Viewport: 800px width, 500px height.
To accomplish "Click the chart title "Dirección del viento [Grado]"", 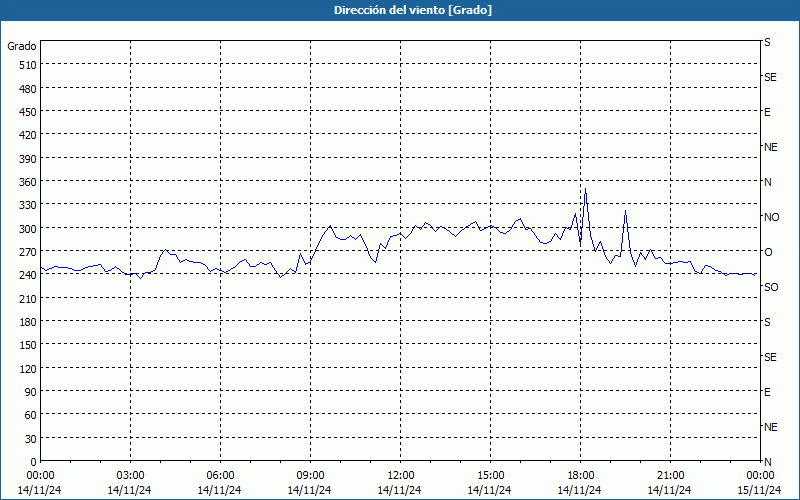I will tap(413, 10).
